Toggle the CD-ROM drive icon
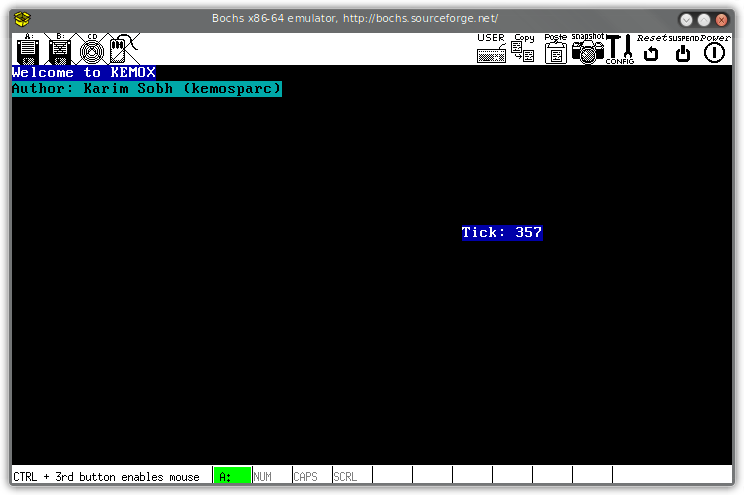 [x=92, y=49]
